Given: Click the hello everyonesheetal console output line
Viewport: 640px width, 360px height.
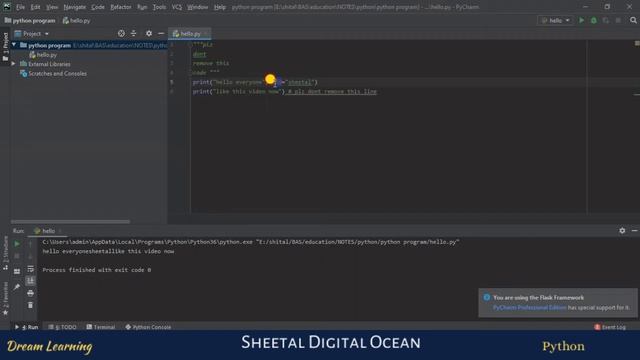Looking at the screenshot, I should click(108, 251).
